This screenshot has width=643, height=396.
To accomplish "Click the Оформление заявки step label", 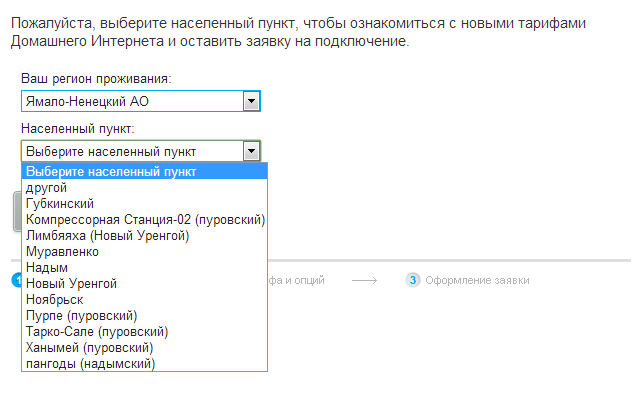I will (477, 280).
